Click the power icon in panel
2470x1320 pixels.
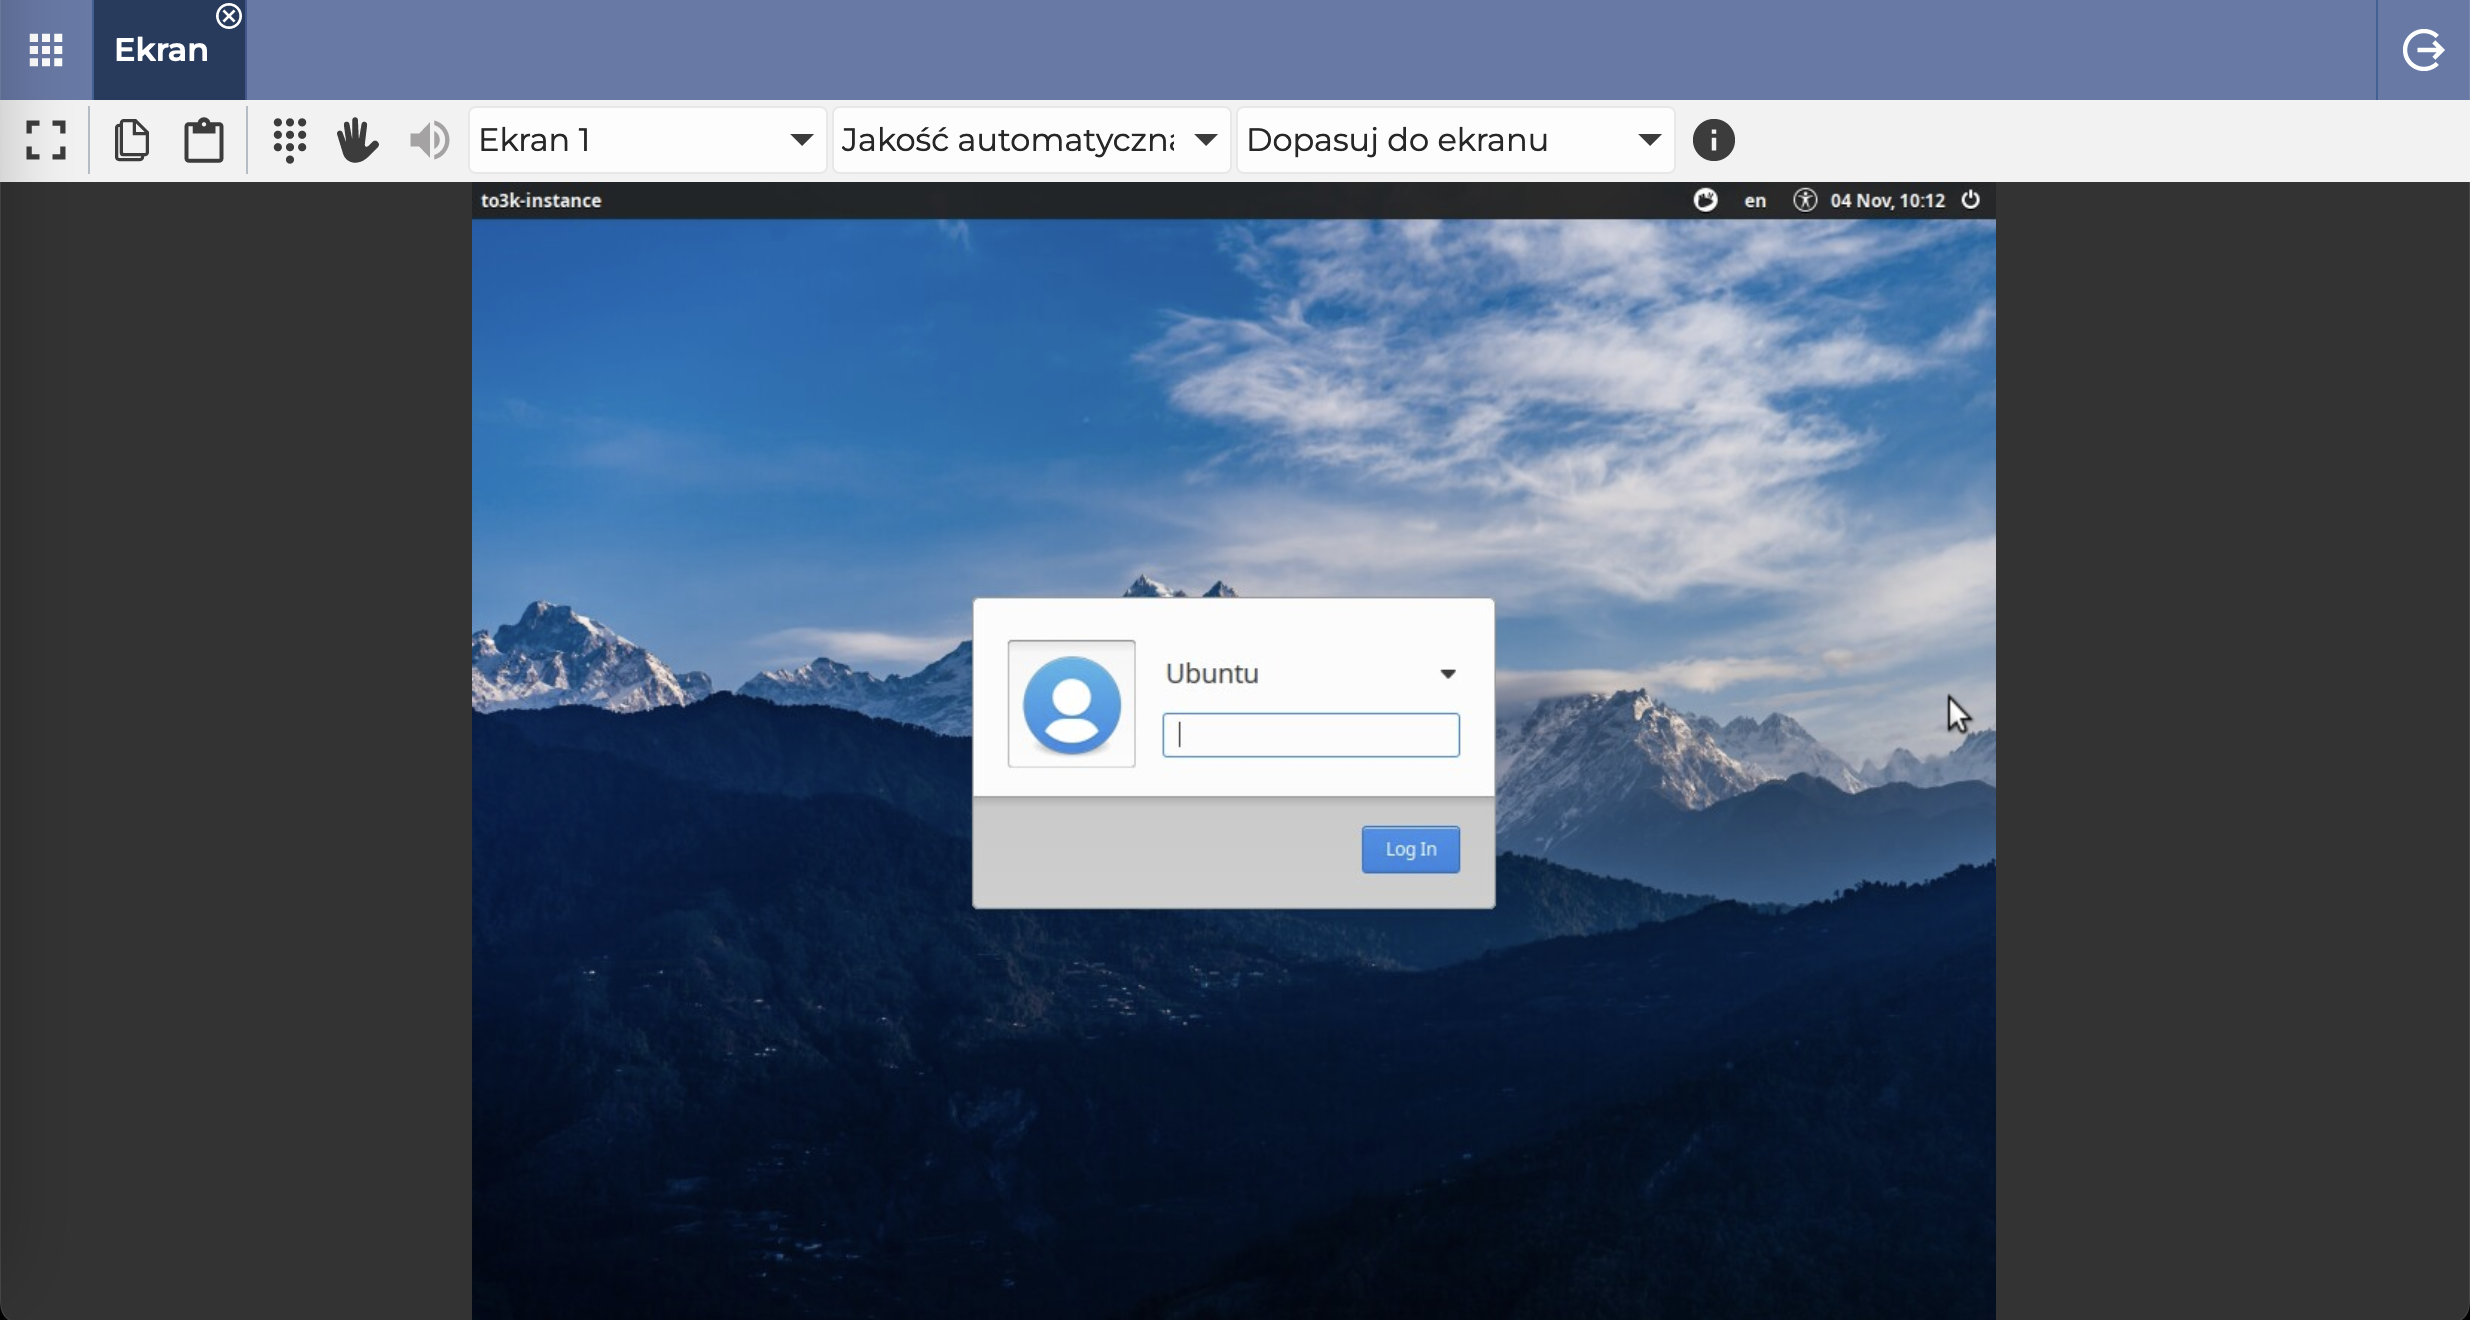pyautogui.click(x=1970, y=200)
